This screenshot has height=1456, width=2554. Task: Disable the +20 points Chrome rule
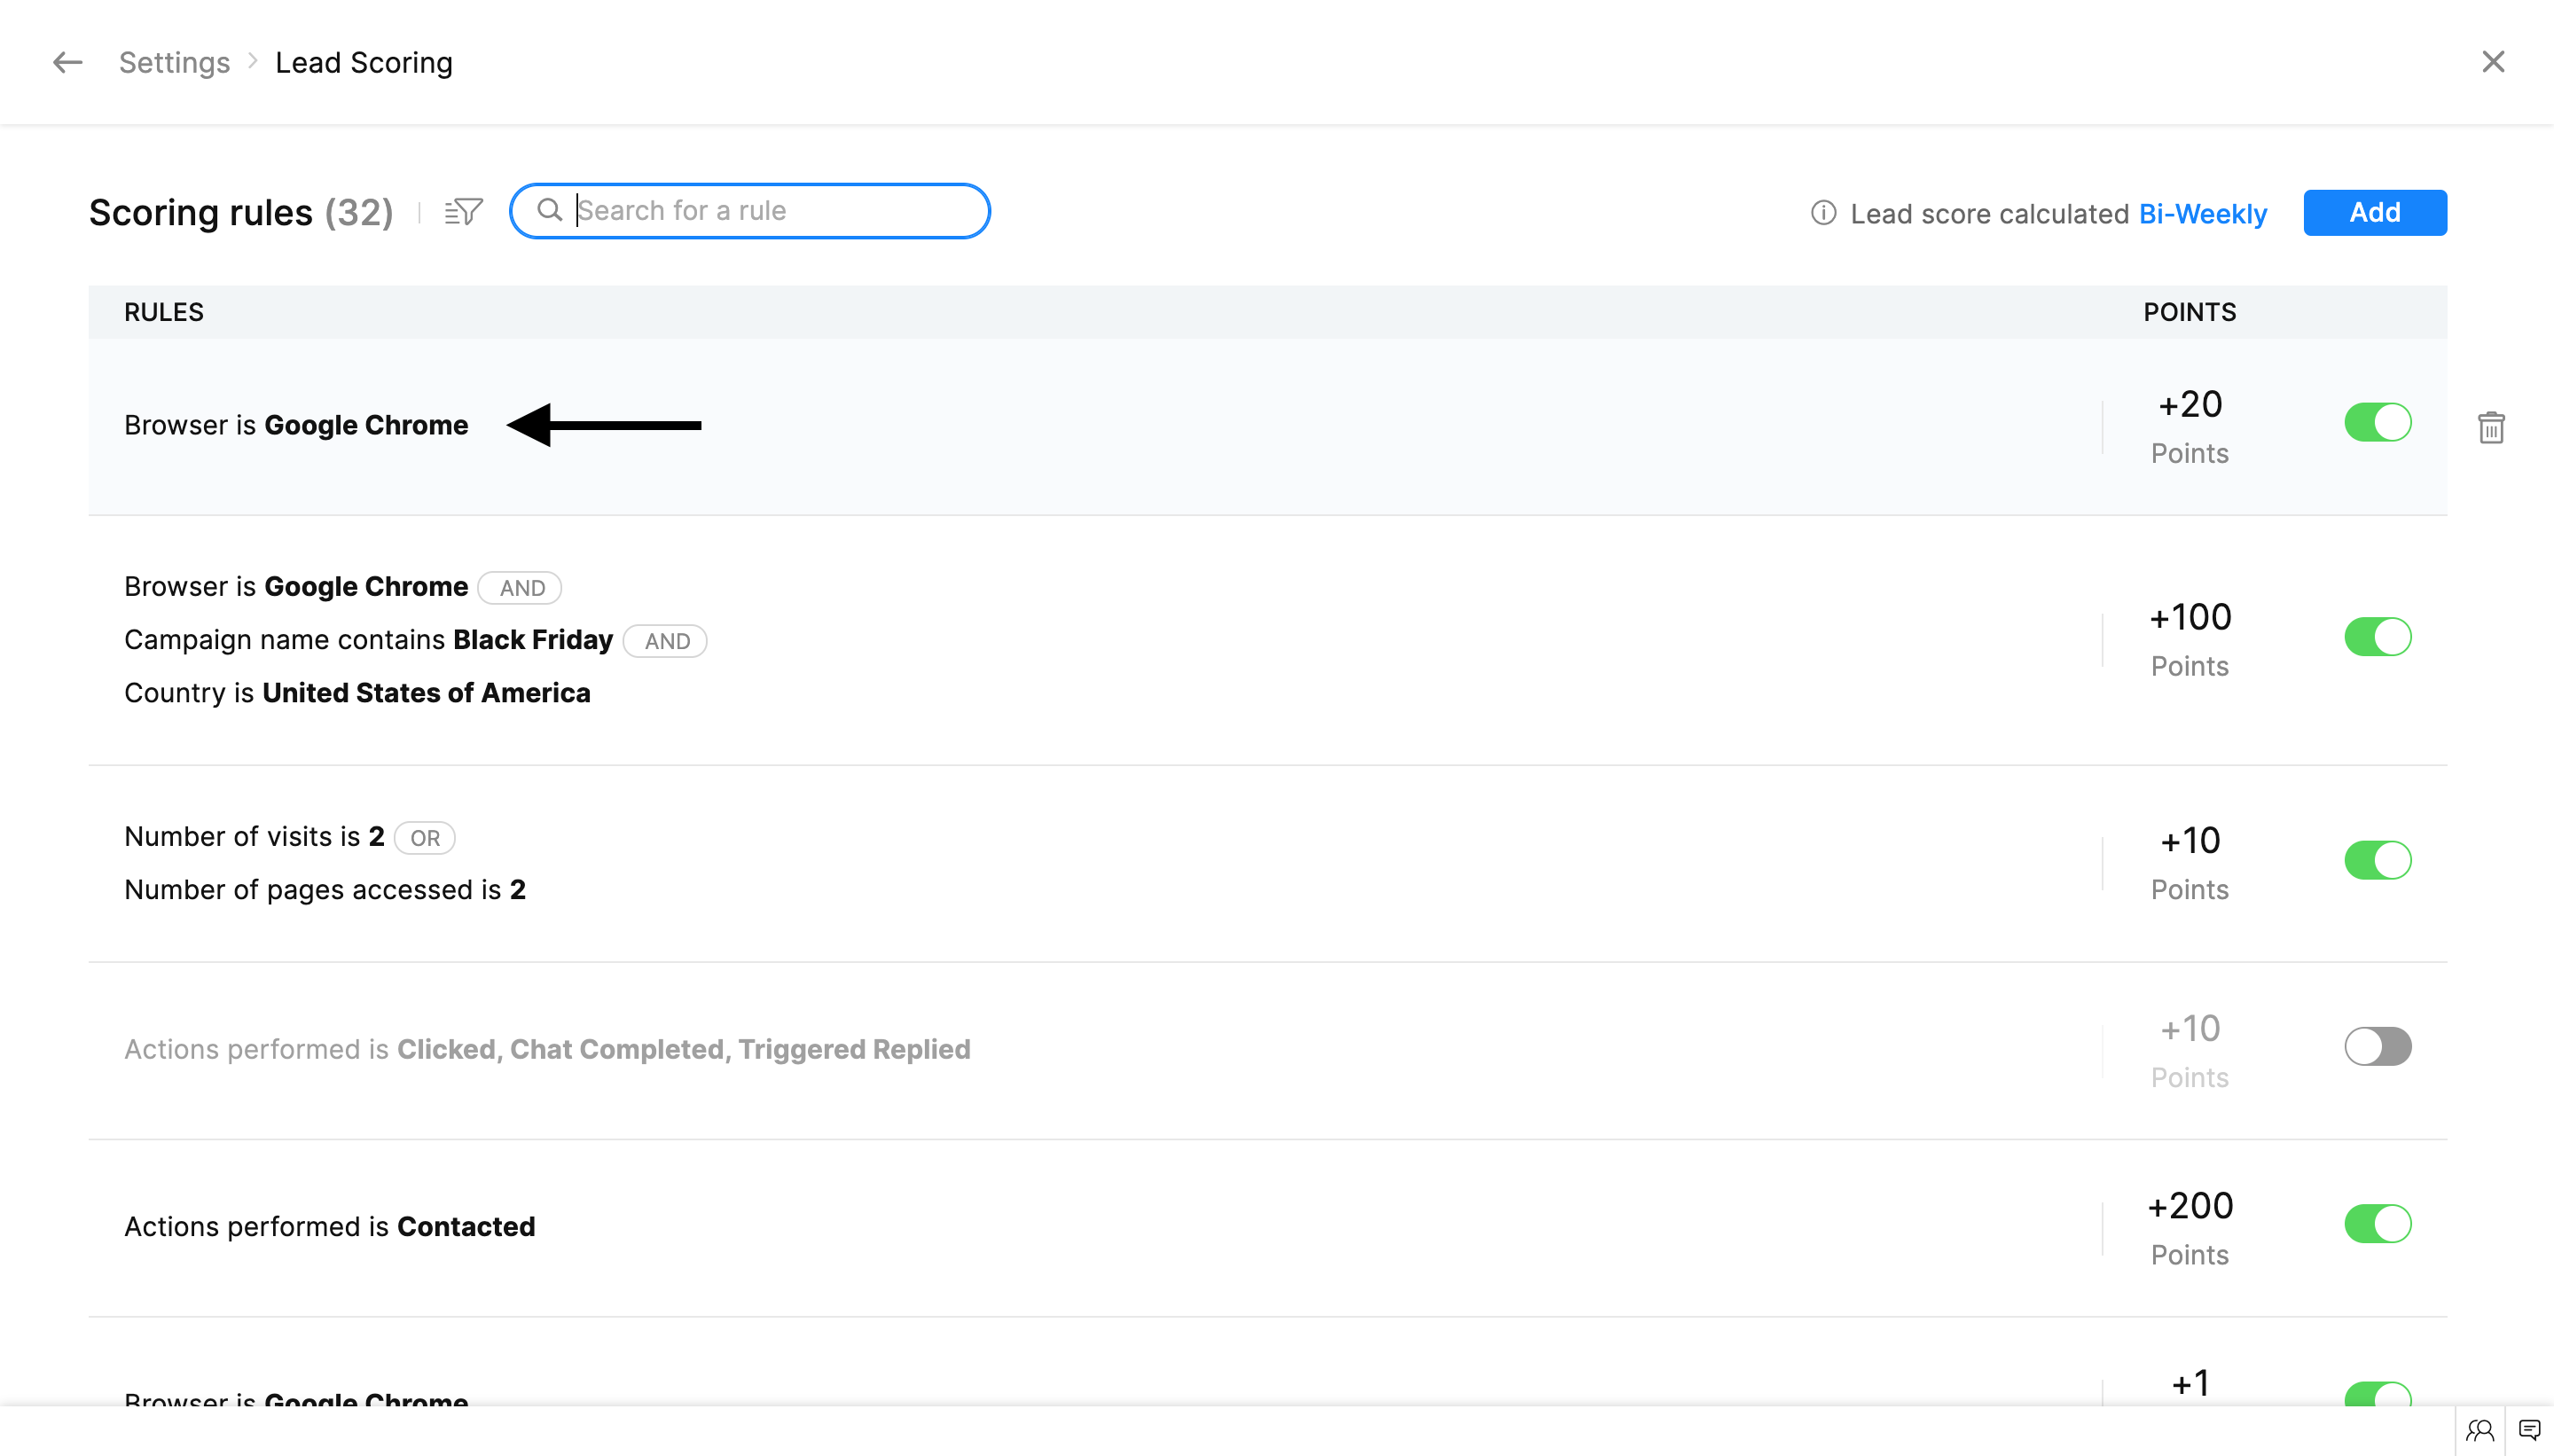(x=2377, y=423)
